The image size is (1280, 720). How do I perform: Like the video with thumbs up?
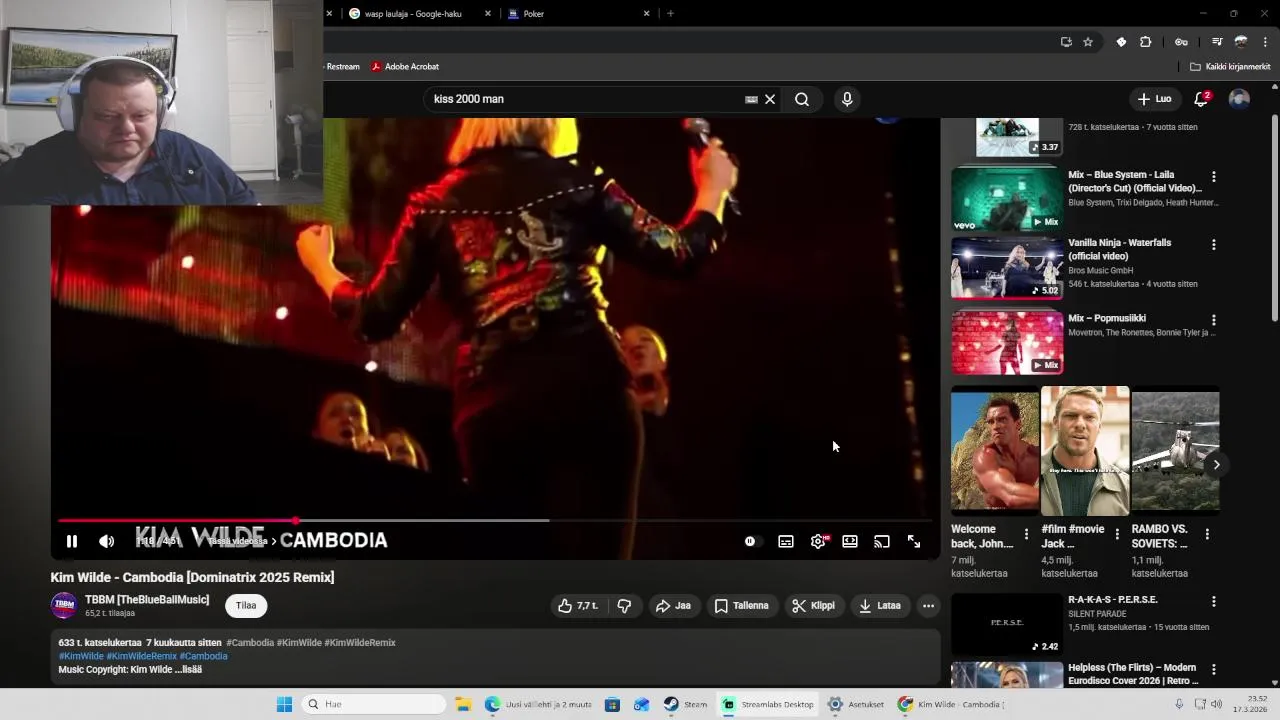click(x=578, y=606)
